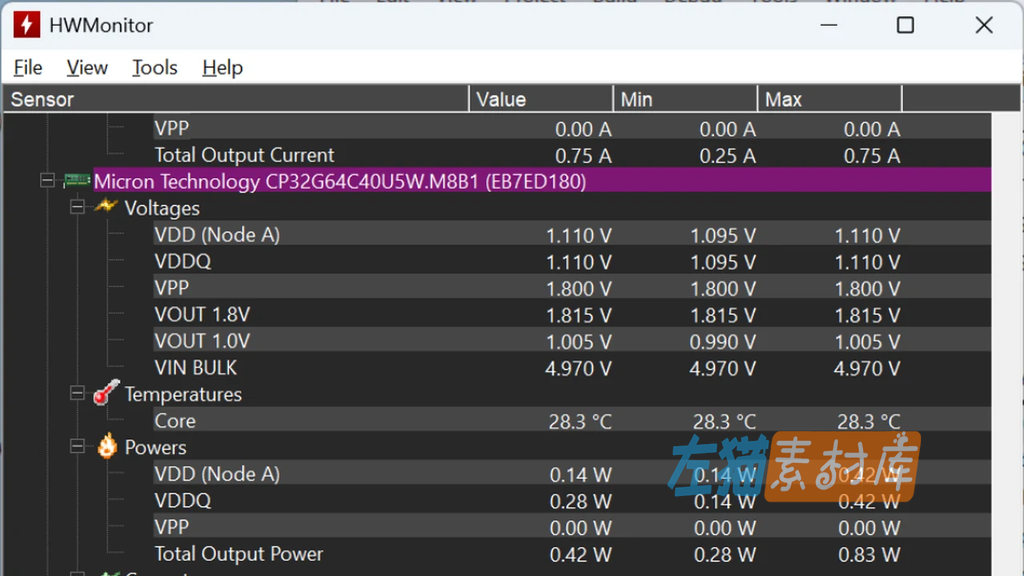Click the 0.83 W max of Total Output Power
Image resolution: width=1024 pixels, height=576 pixels.
tap(869, 555)
